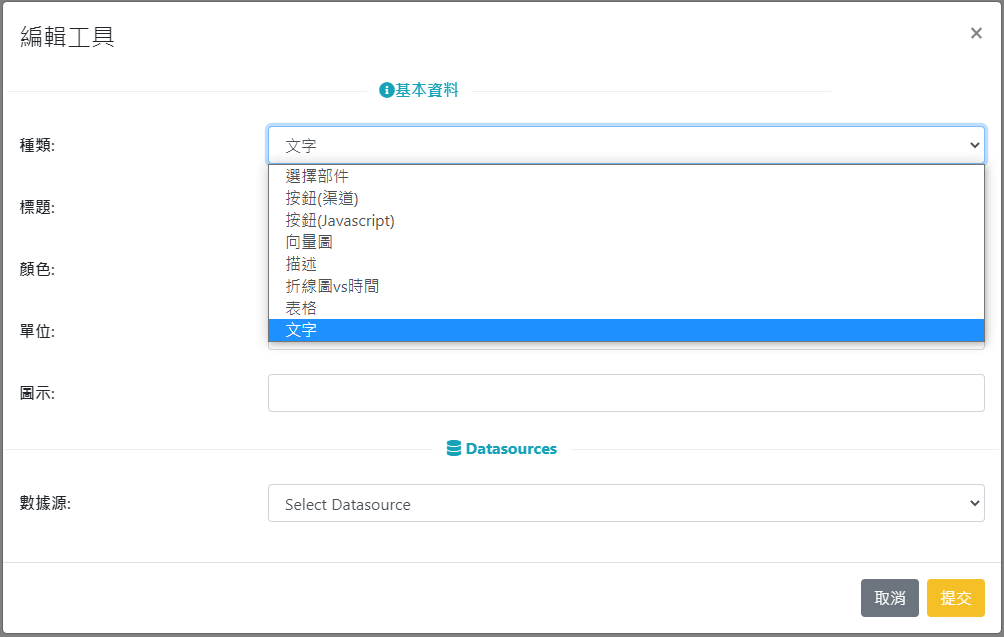Select 向量圖 in the dropdown list
The height and width of the screenshot is (637, 1004).
309,242
